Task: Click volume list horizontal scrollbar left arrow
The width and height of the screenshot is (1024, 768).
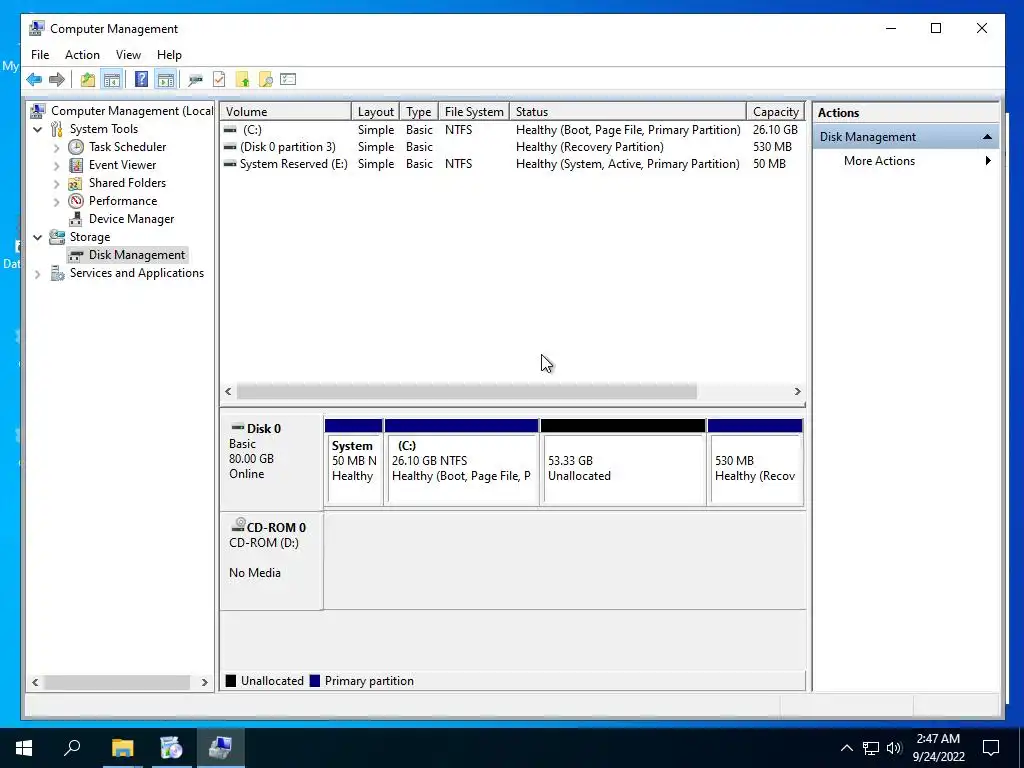Action: (x=228, y=391)
